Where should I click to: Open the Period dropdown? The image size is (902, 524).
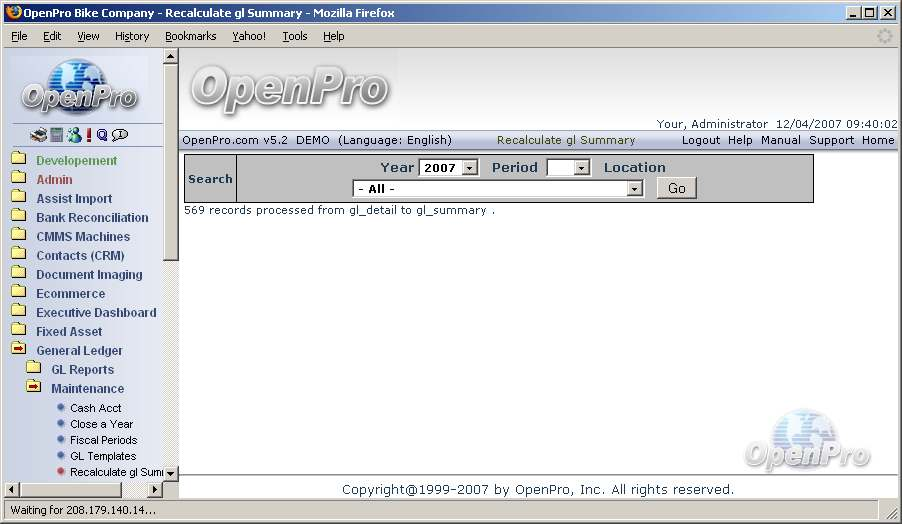[568, 168]
